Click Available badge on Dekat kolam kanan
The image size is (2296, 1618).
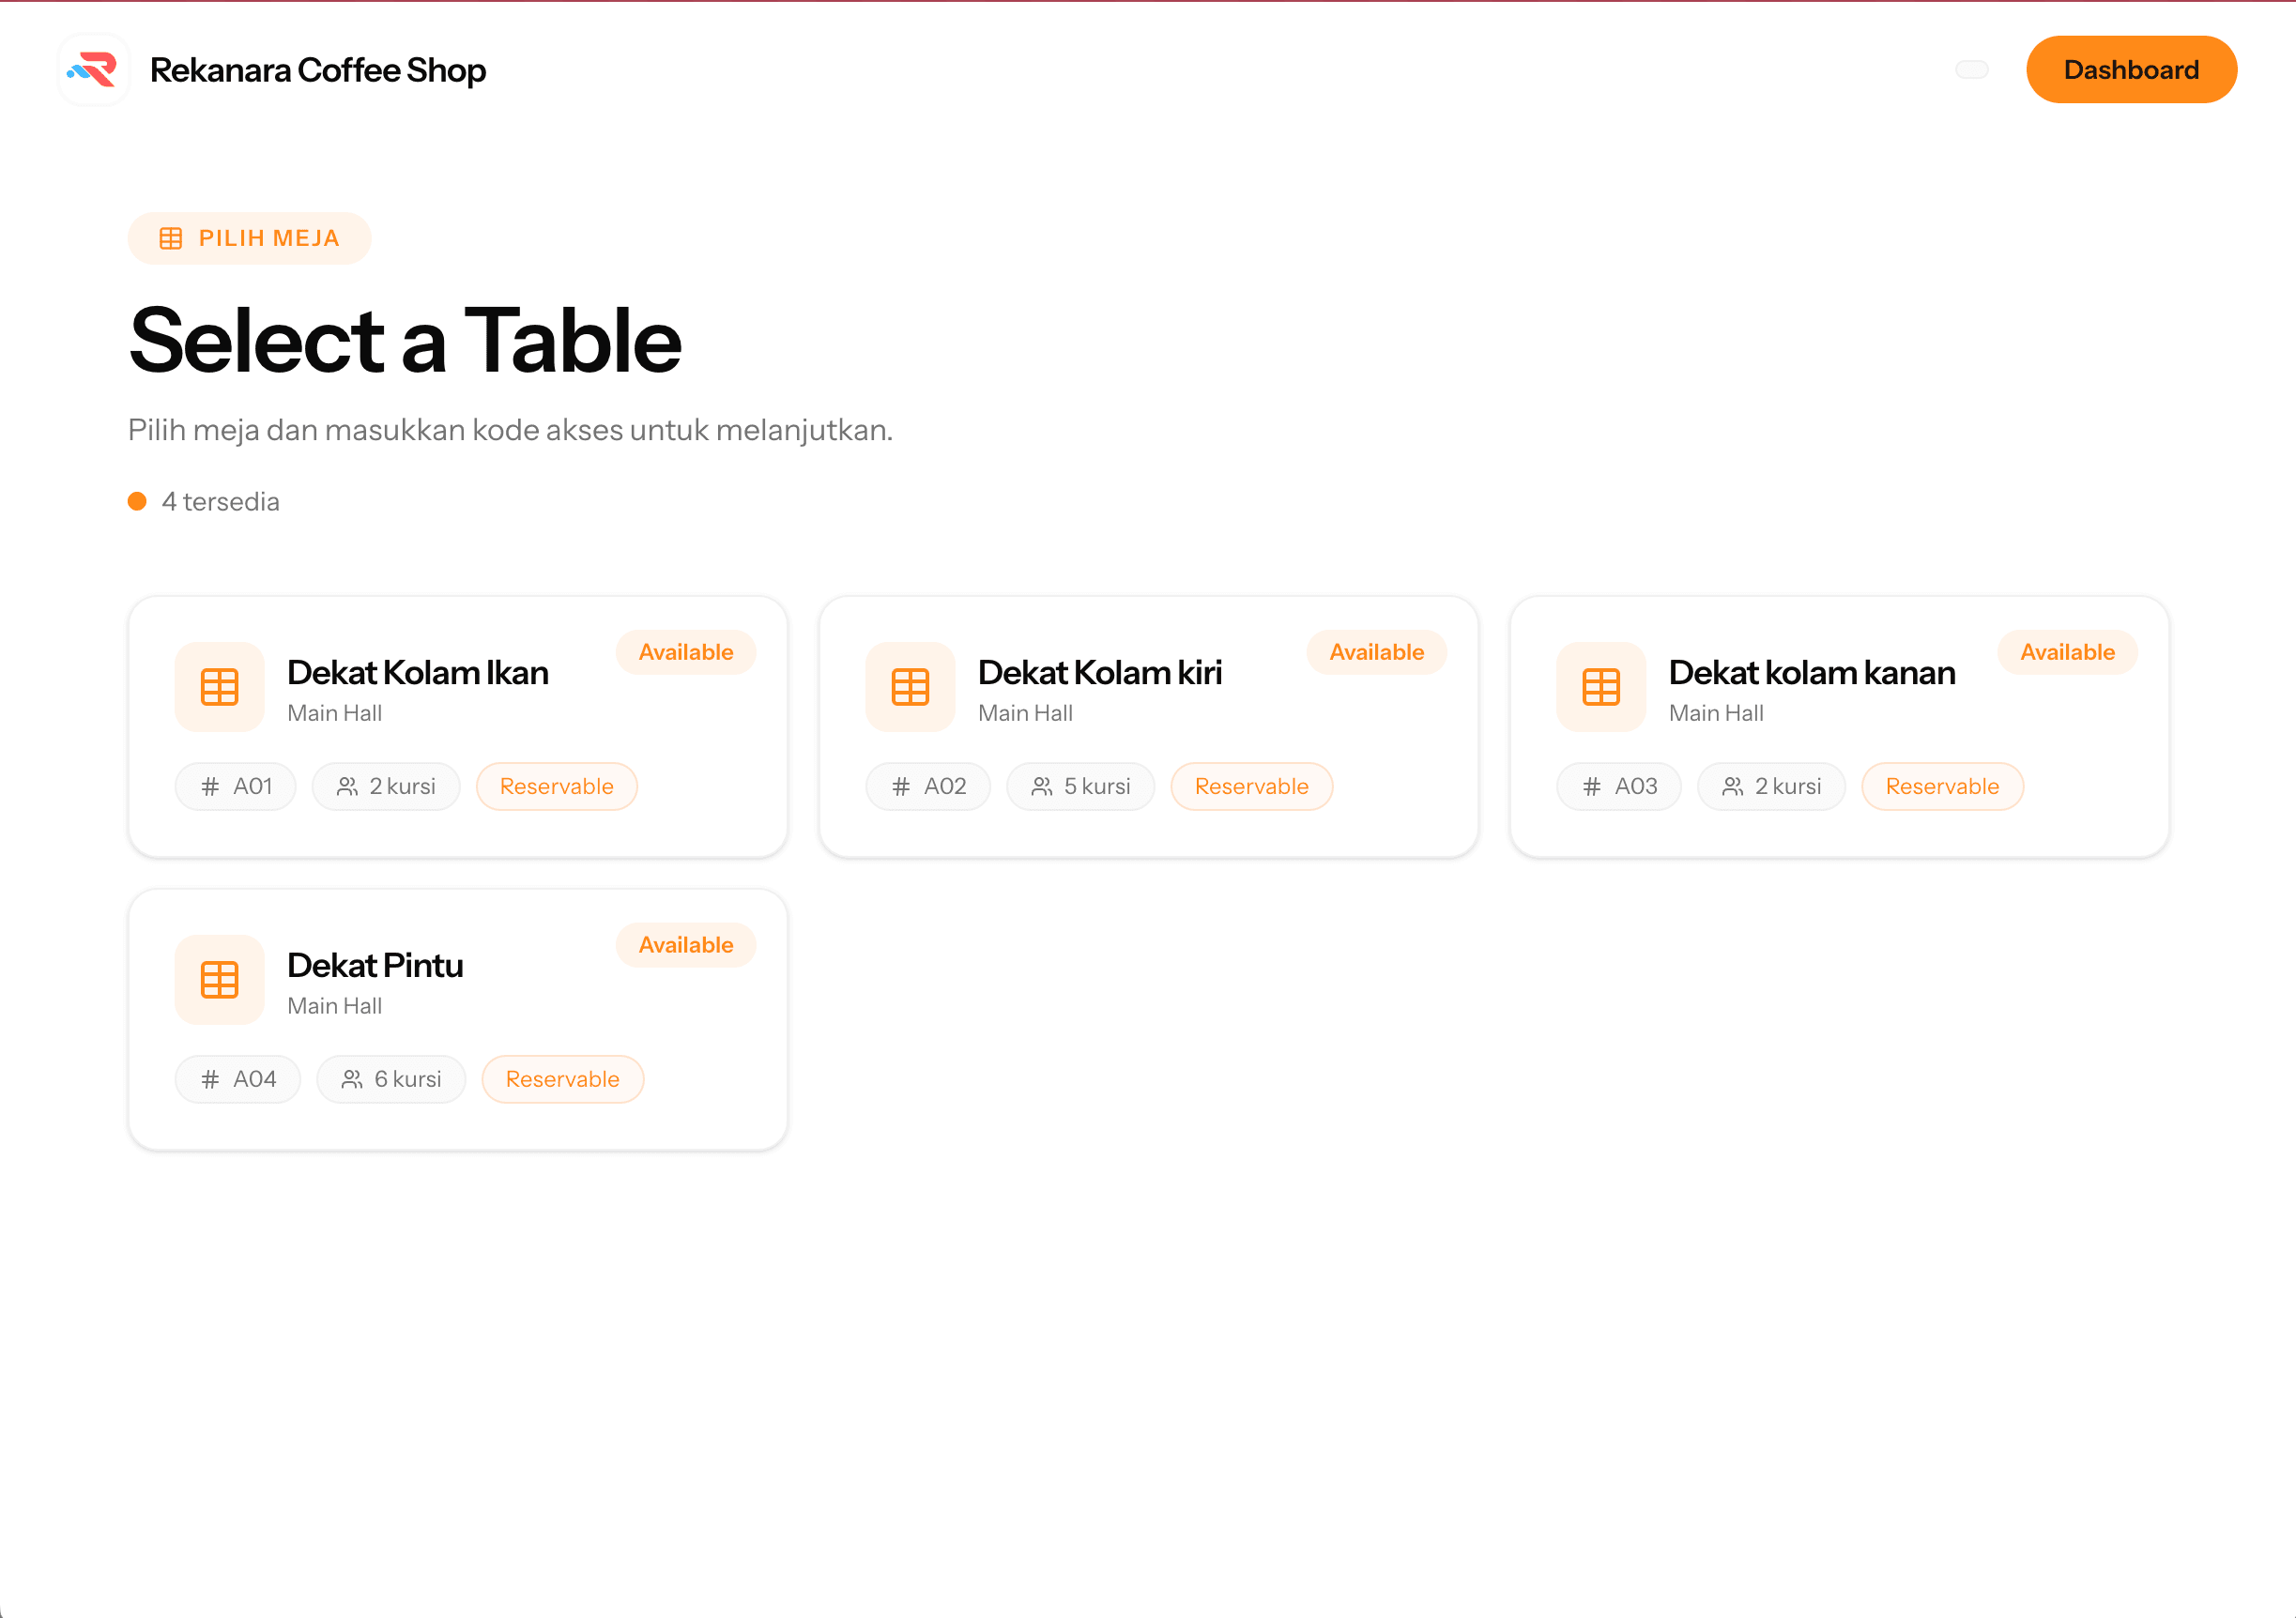tap(2067, 652)
